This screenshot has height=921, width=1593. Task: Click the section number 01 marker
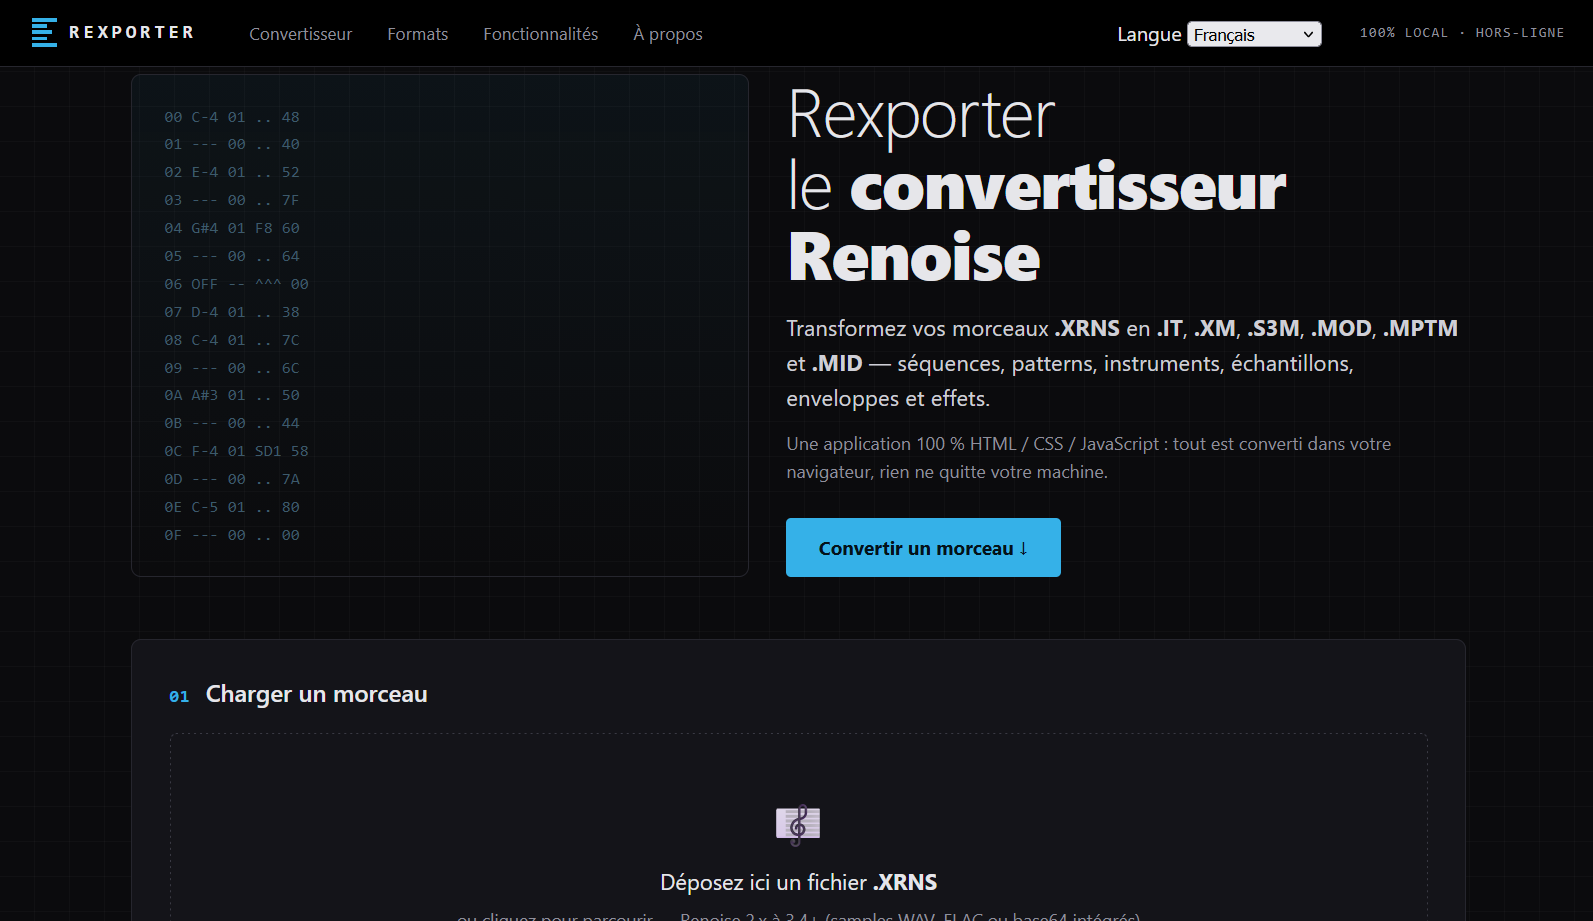point(179,696)
